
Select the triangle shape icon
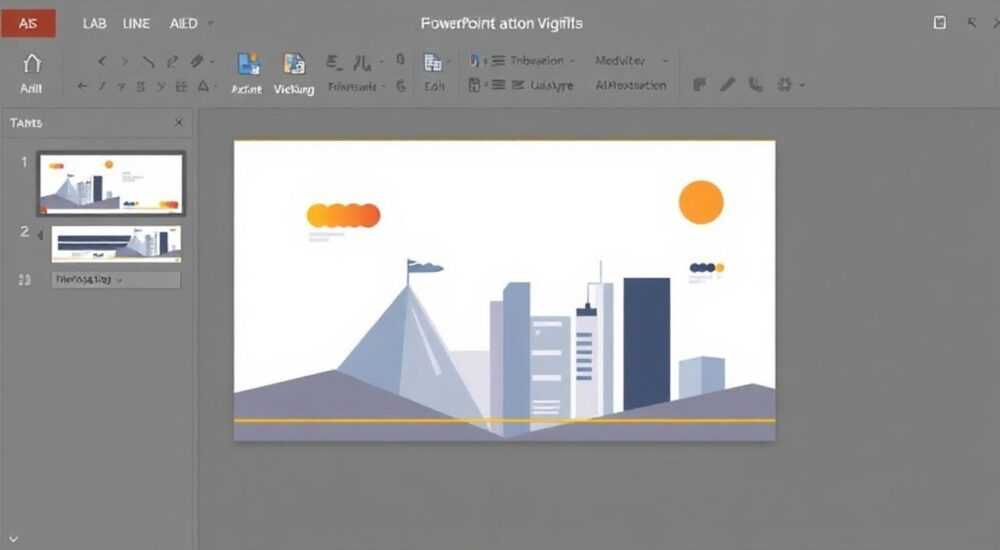(x=203, y=85)
